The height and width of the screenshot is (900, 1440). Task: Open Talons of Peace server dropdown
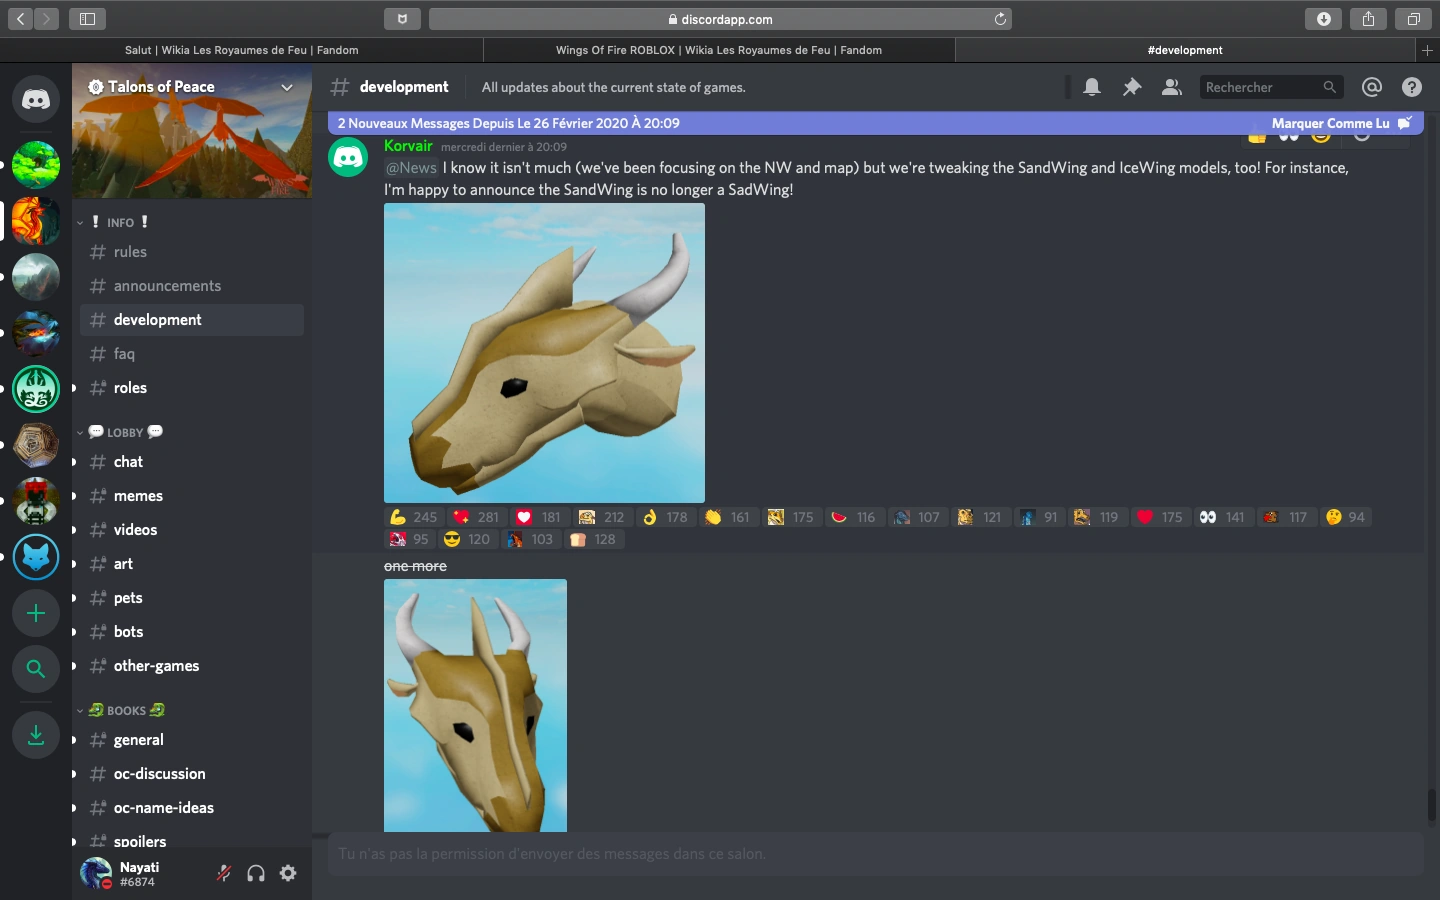click(287, 87)
